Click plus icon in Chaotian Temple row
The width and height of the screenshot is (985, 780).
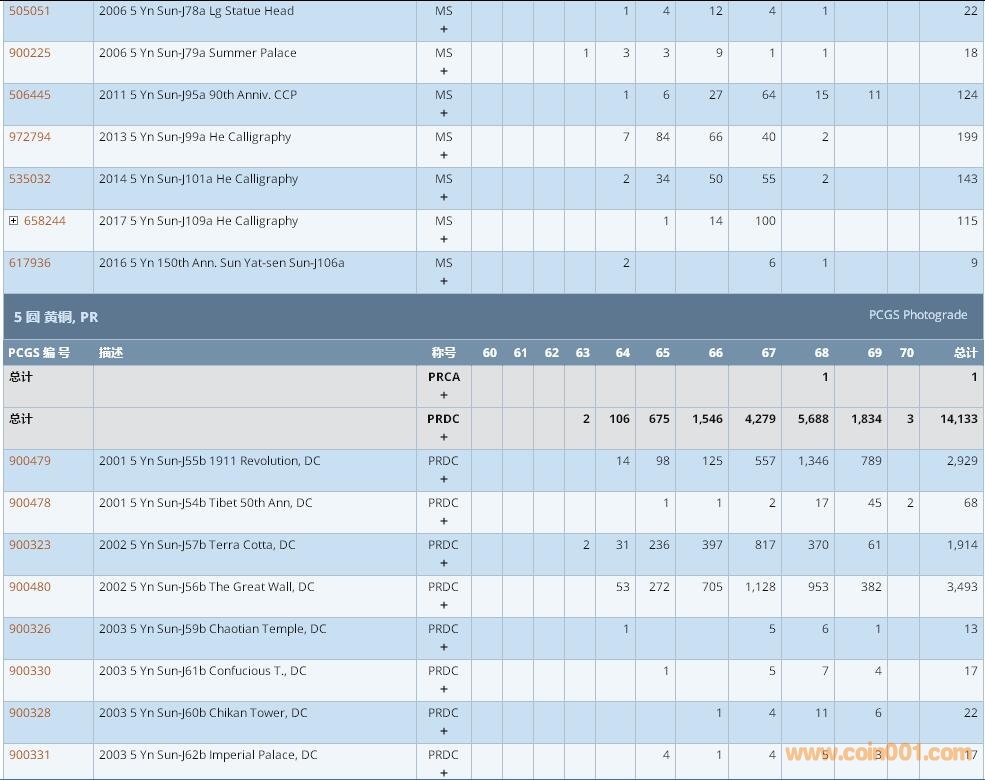444,648
